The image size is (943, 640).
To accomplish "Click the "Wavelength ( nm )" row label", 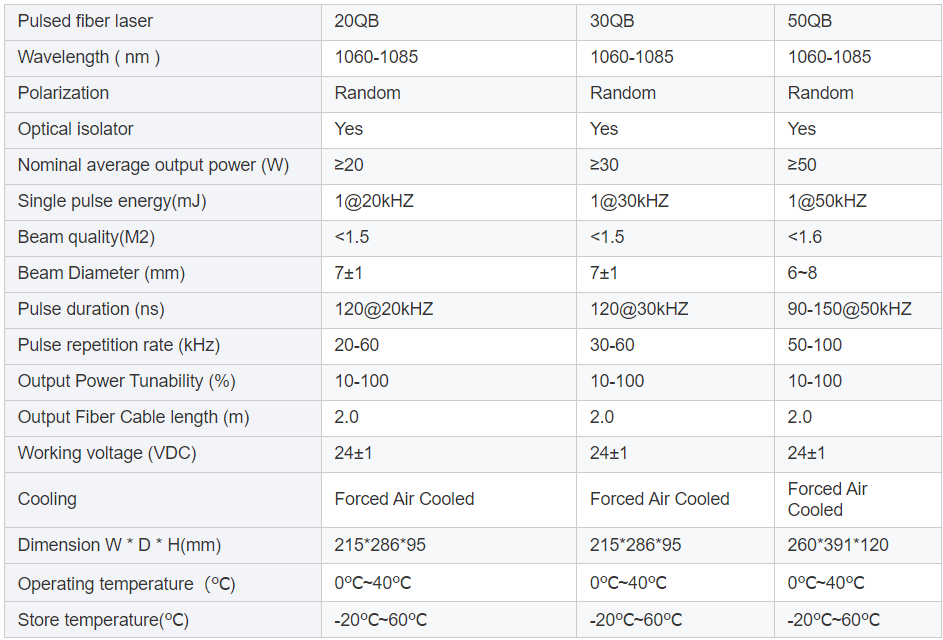I will (89, 57).
